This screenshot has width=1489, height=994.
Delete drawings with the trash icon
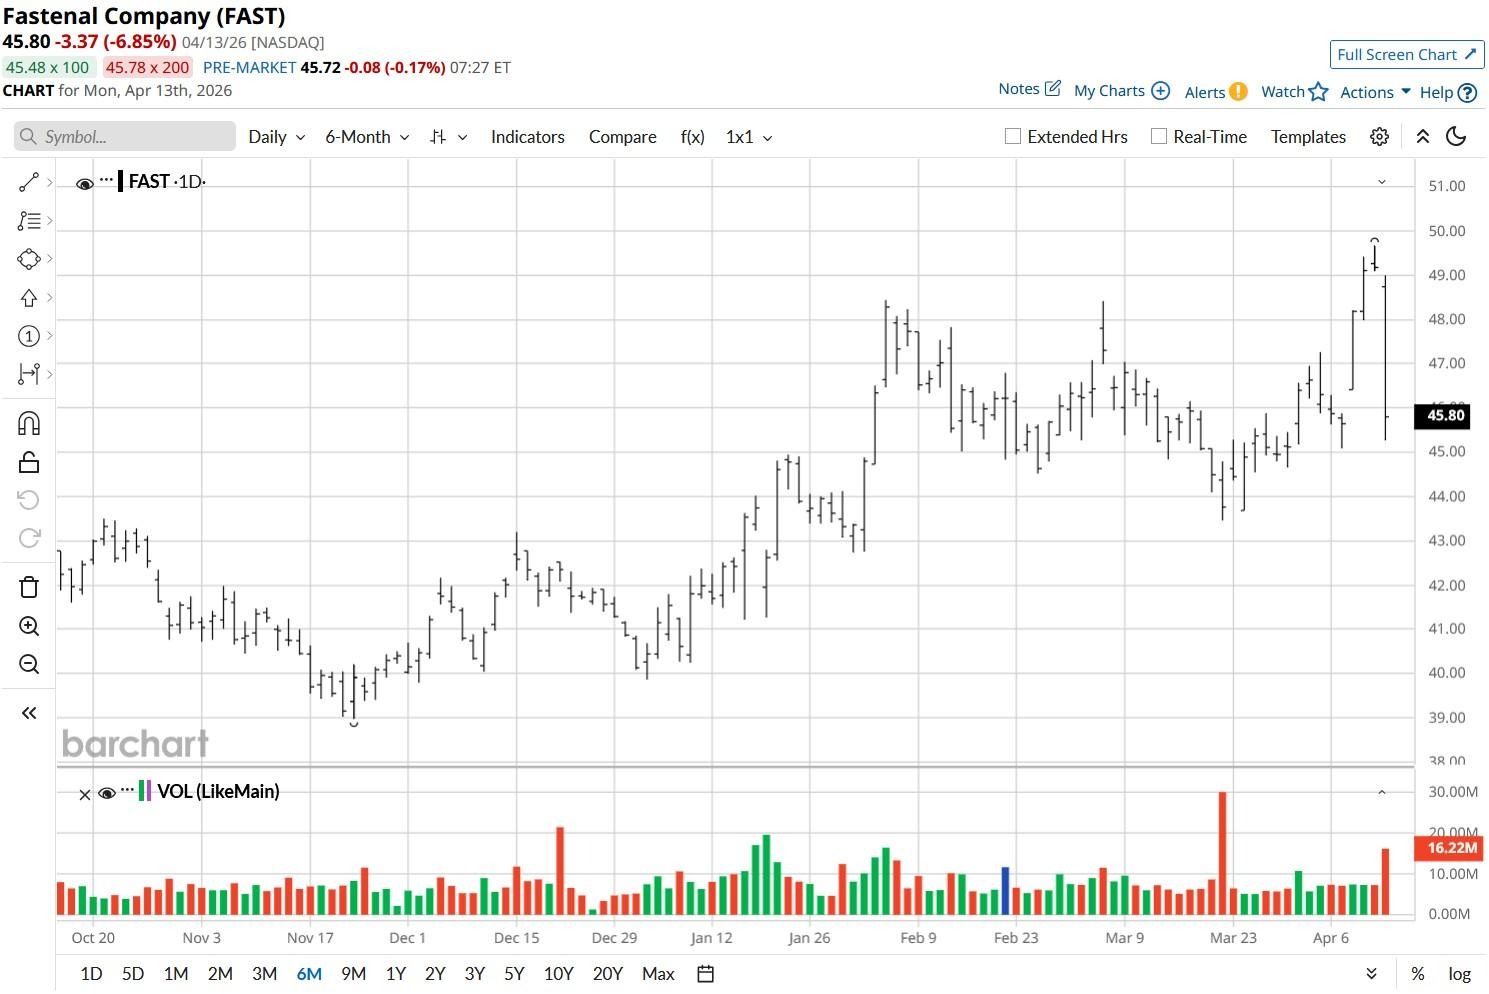pos(29,587)
